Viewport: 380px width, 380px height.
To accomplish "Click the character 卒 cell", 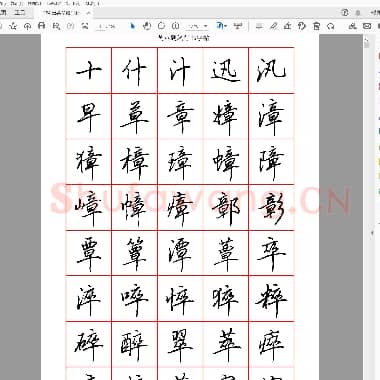I will click(x=271, y=253).
